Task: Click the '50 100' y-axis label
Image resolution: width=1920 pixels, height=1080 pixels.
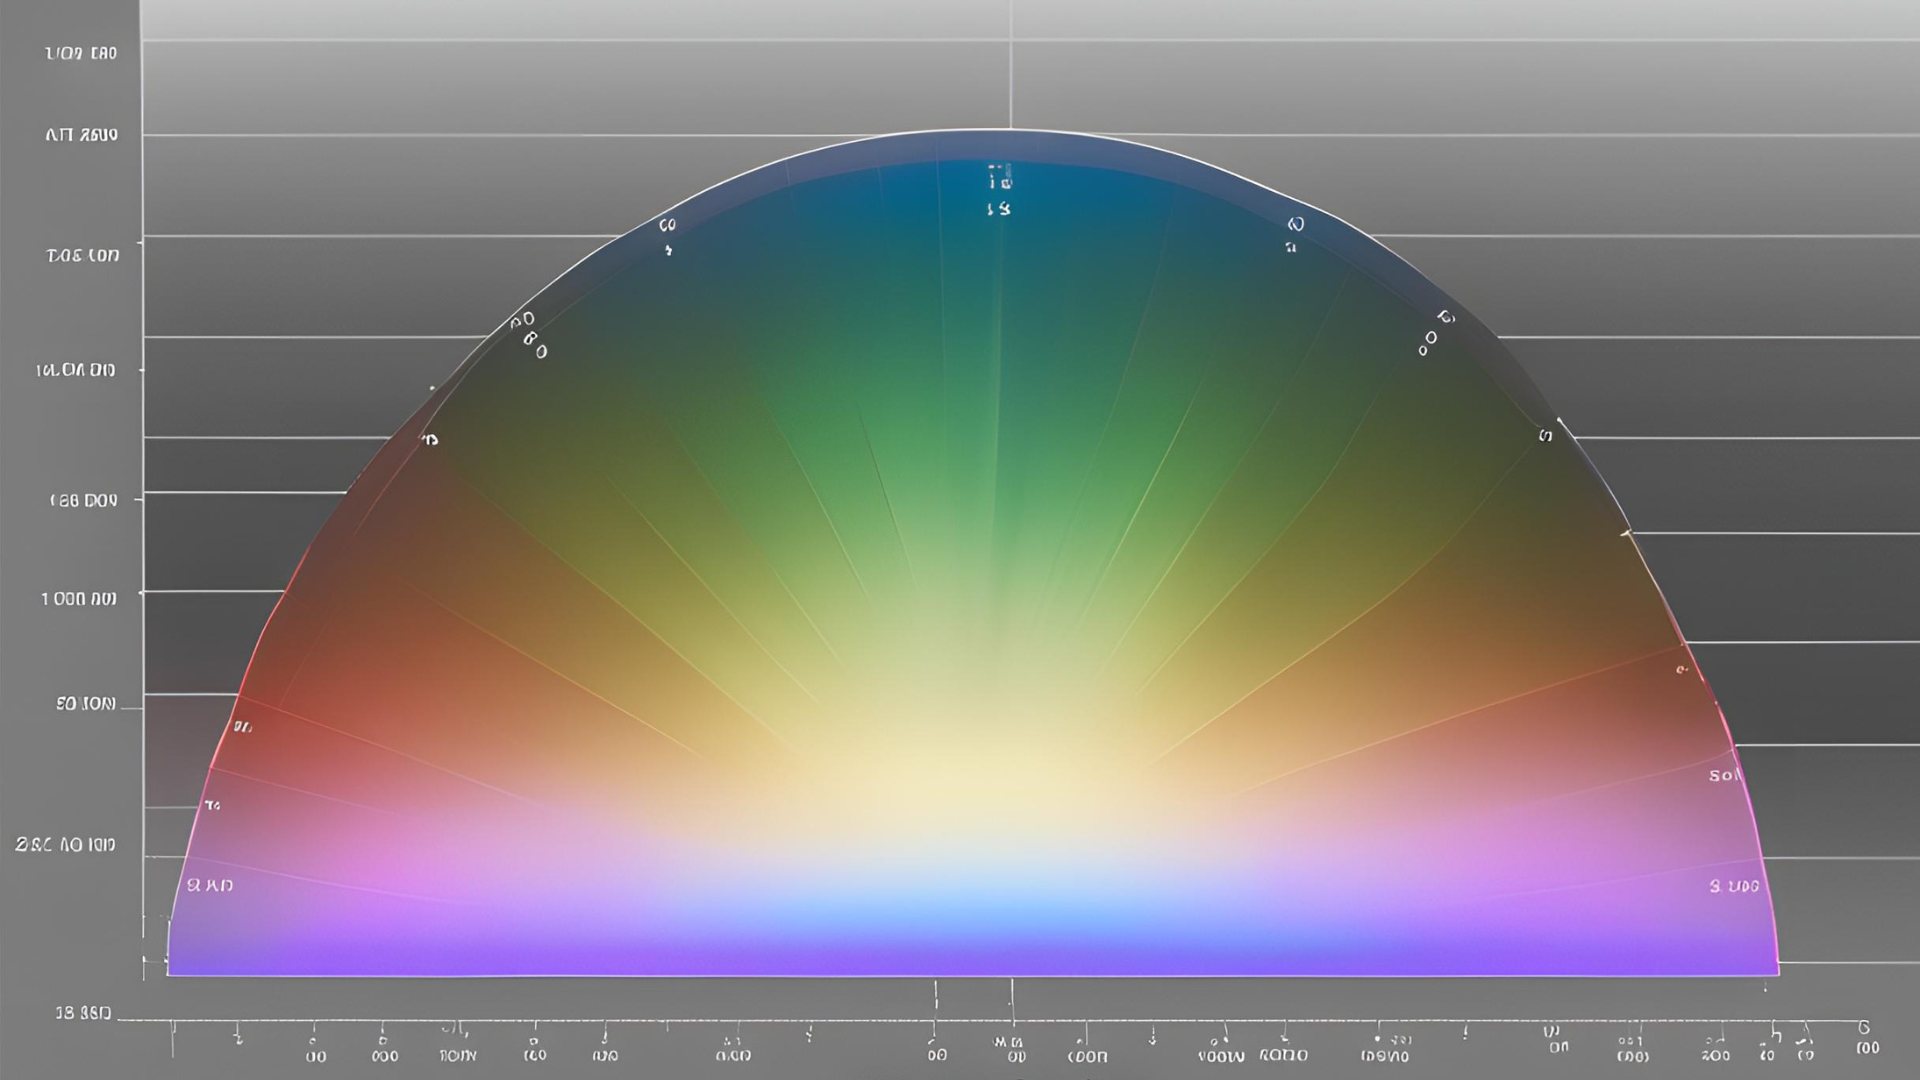Action: coord(85,704)
